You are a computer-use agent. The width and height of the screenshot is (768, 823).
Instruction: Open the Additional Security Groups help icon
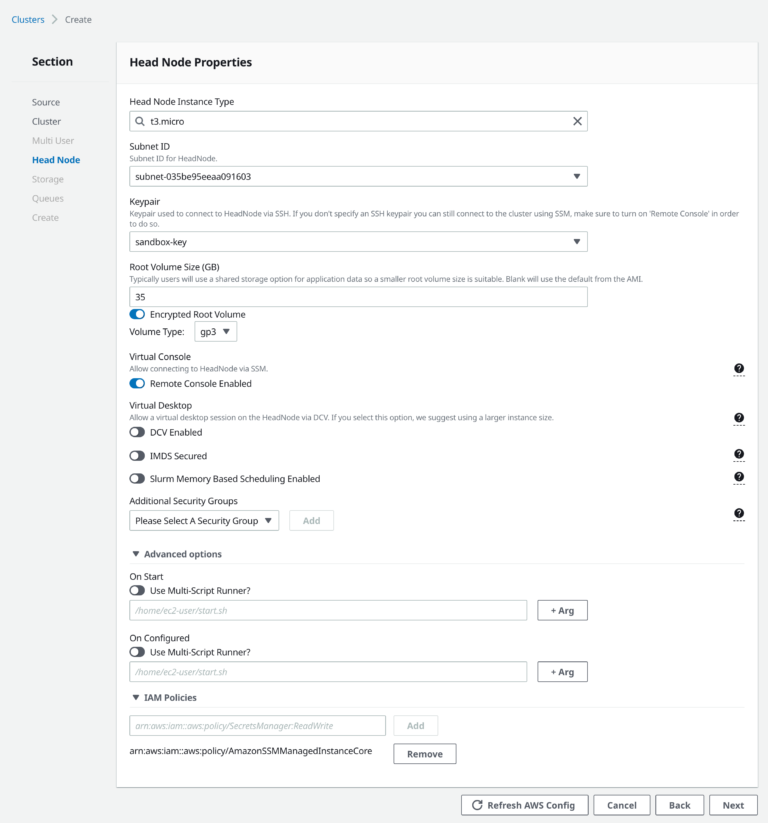pyautogui.click(x=739, y=513)
